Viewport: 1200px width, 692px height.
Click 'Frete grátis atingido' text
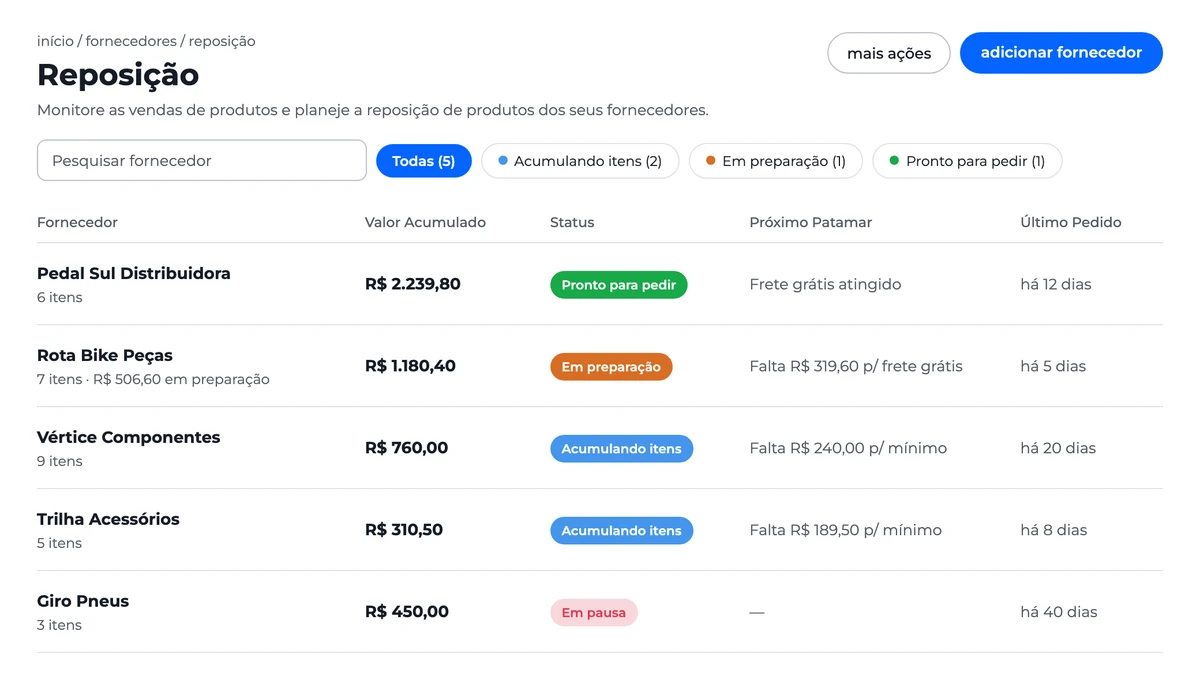pos(825,284)
